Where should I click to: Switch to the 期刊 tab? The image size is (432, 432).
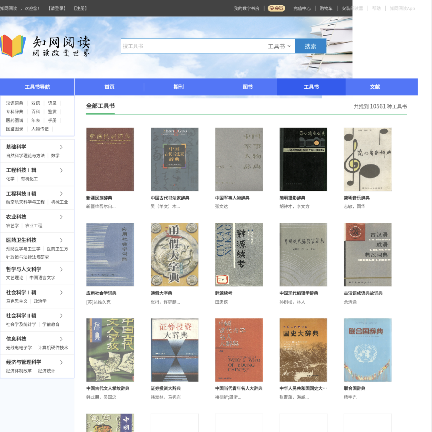179,87
